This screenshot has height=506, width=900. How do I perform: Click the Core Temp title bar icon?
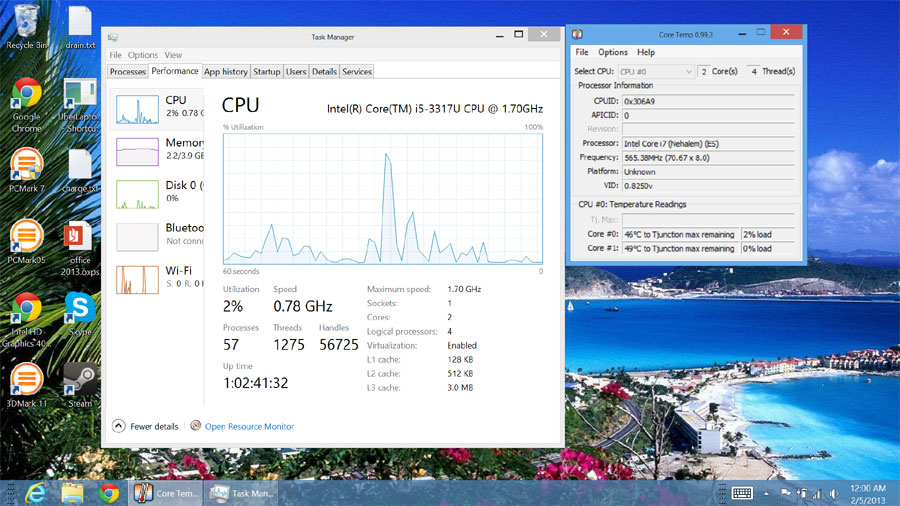pos(577,34)
